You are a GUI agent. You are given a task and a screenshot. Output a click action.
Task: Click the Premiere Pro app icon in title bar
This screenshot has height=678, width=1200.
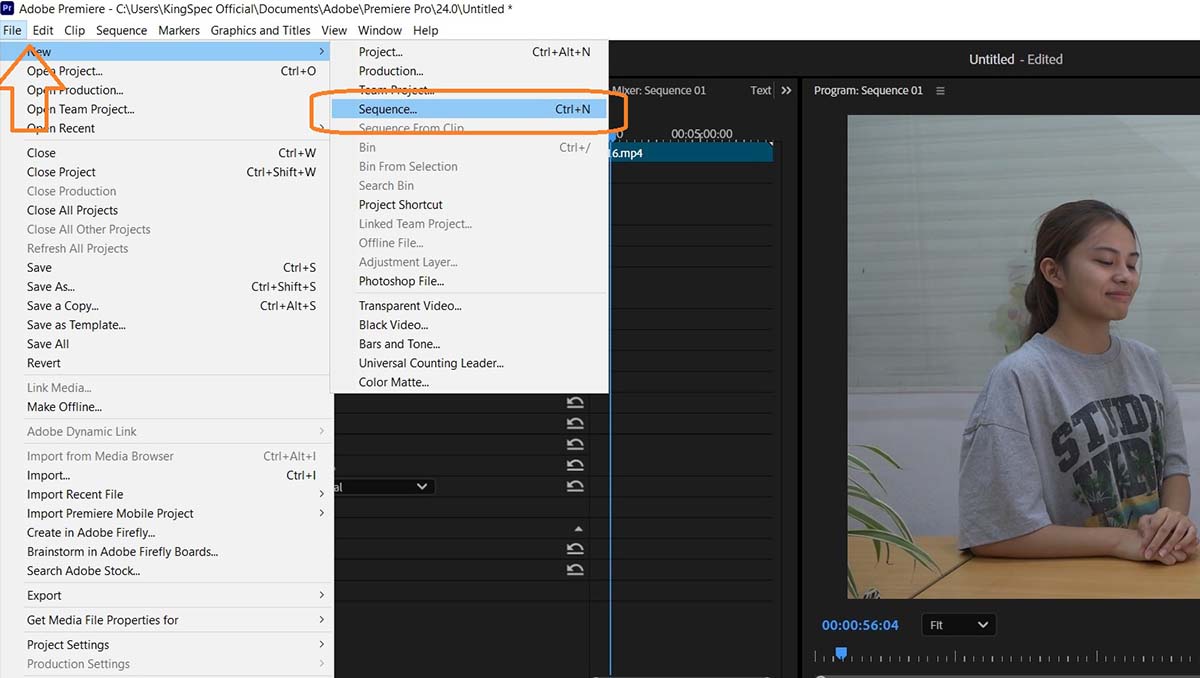point(8,8)
